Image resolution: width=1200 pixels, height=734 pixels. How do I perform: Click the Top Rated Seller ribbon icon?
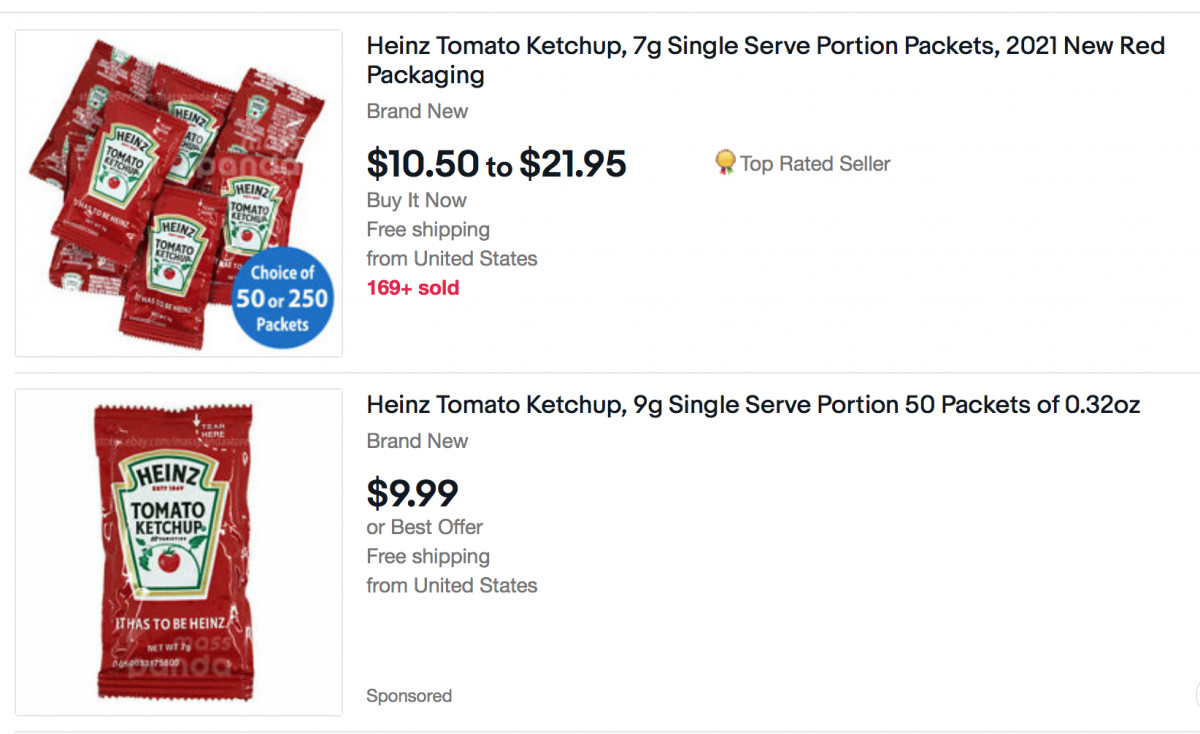coord(725,163)
